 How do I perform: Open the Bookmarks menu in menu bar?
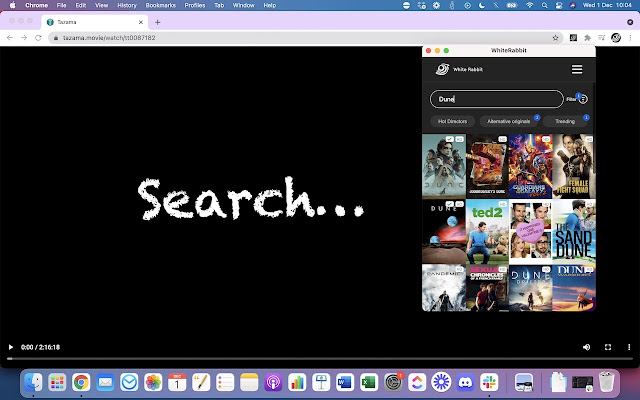(160, 5)
